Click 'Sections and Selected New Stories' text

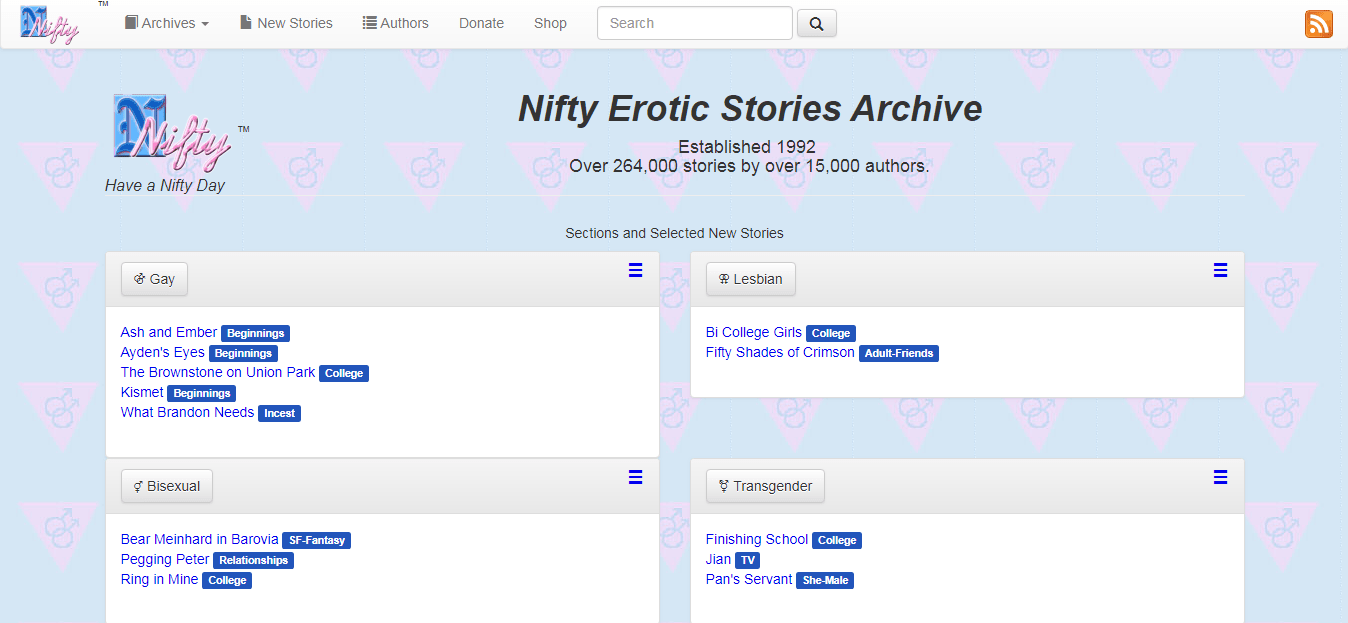pyautogui.click(x=674, y=233)
